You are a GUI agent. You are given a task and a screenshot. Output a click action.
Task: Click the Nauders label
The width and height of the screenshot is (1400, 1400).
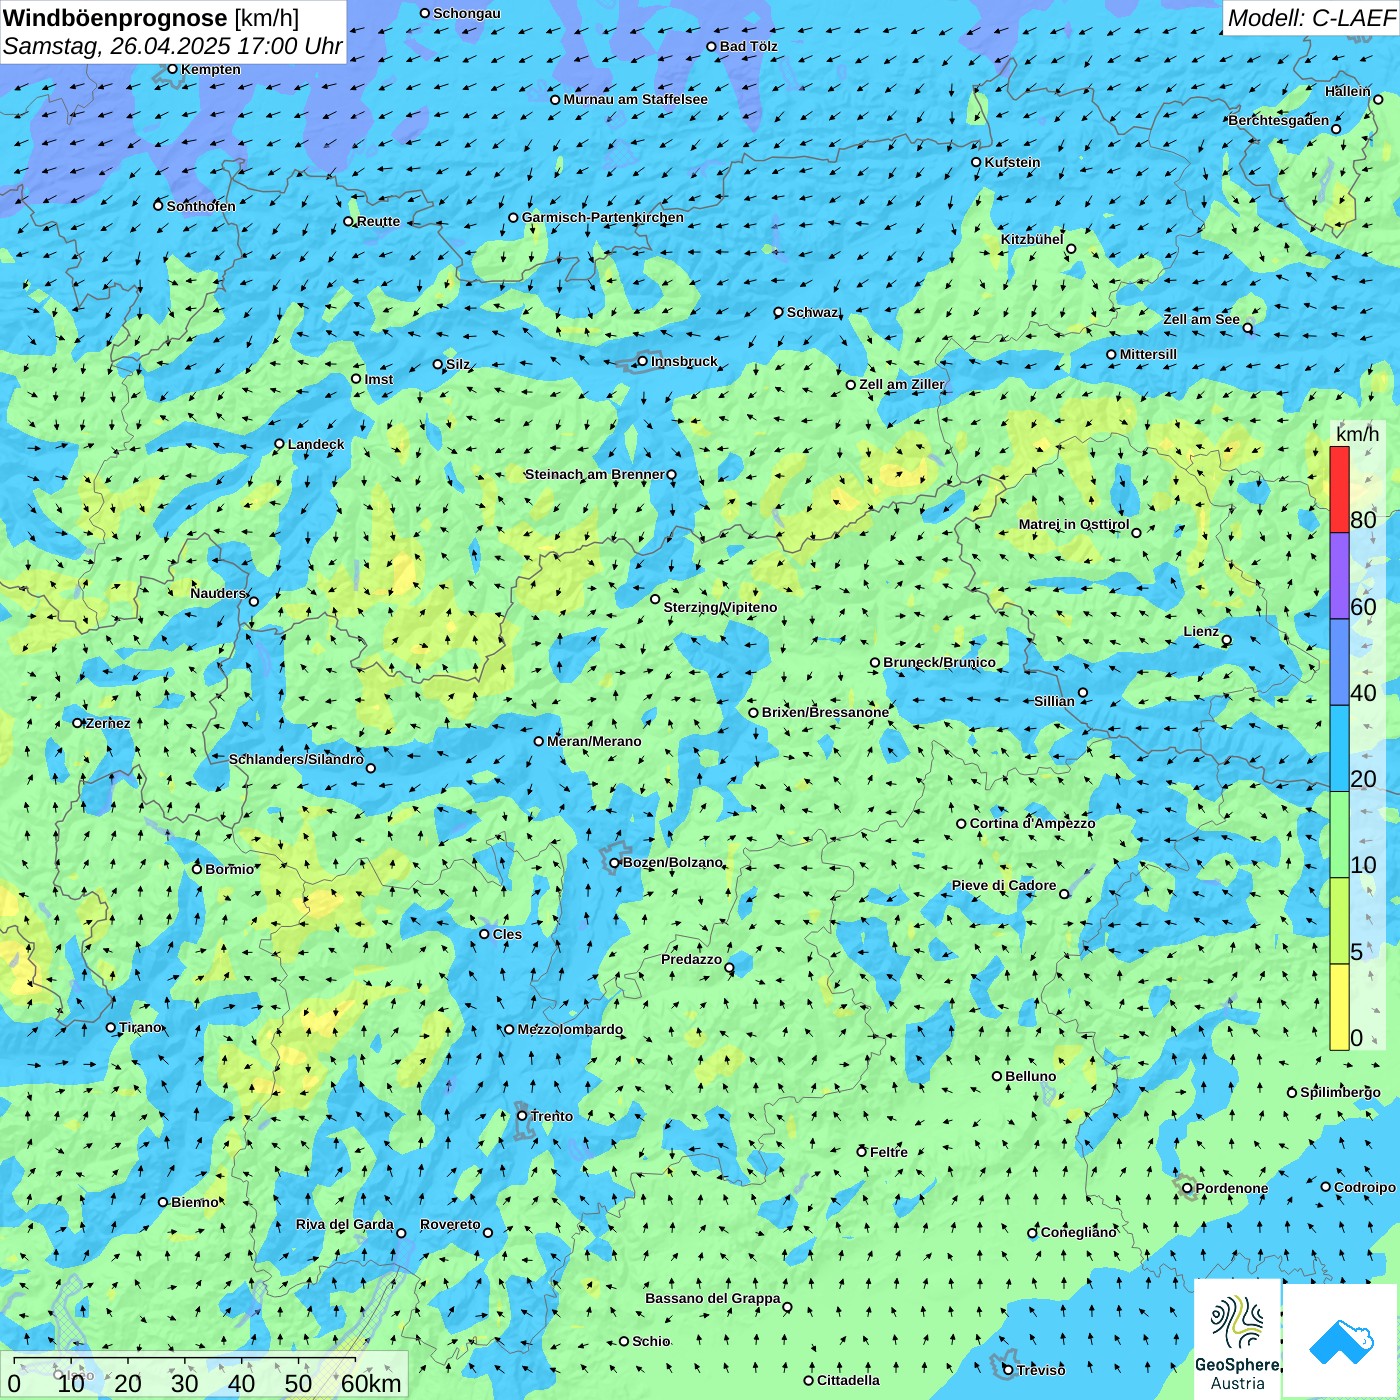point(218,593)
